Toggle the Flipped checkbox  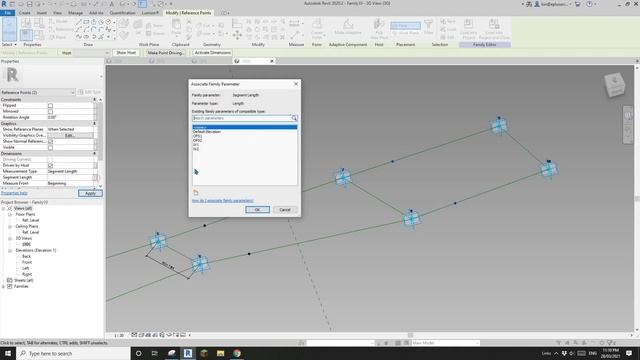tap(50, 105)
